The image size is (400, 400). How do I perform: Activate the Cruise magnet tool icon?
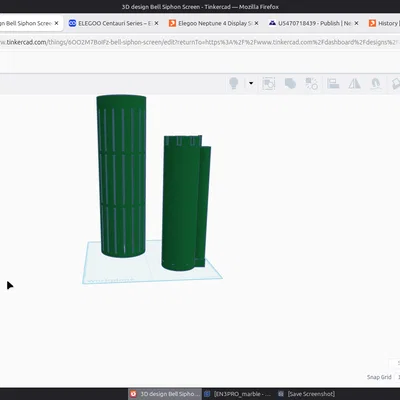376,84
